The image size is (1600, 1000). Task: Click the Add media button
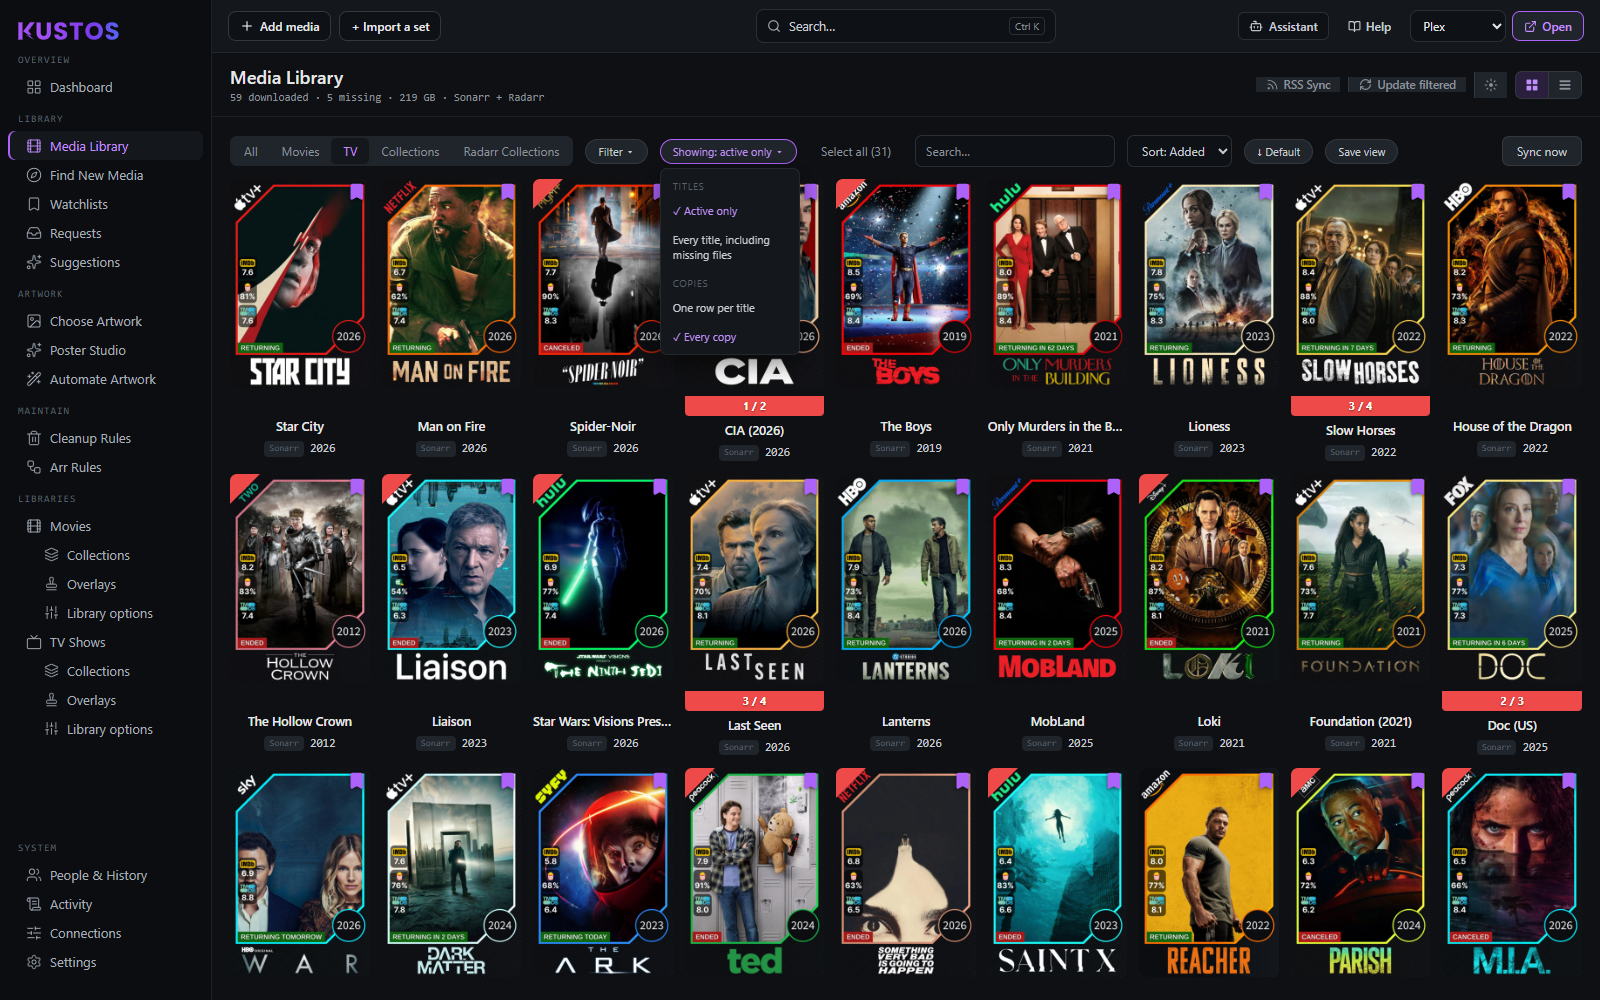click(x=280, y=27)
